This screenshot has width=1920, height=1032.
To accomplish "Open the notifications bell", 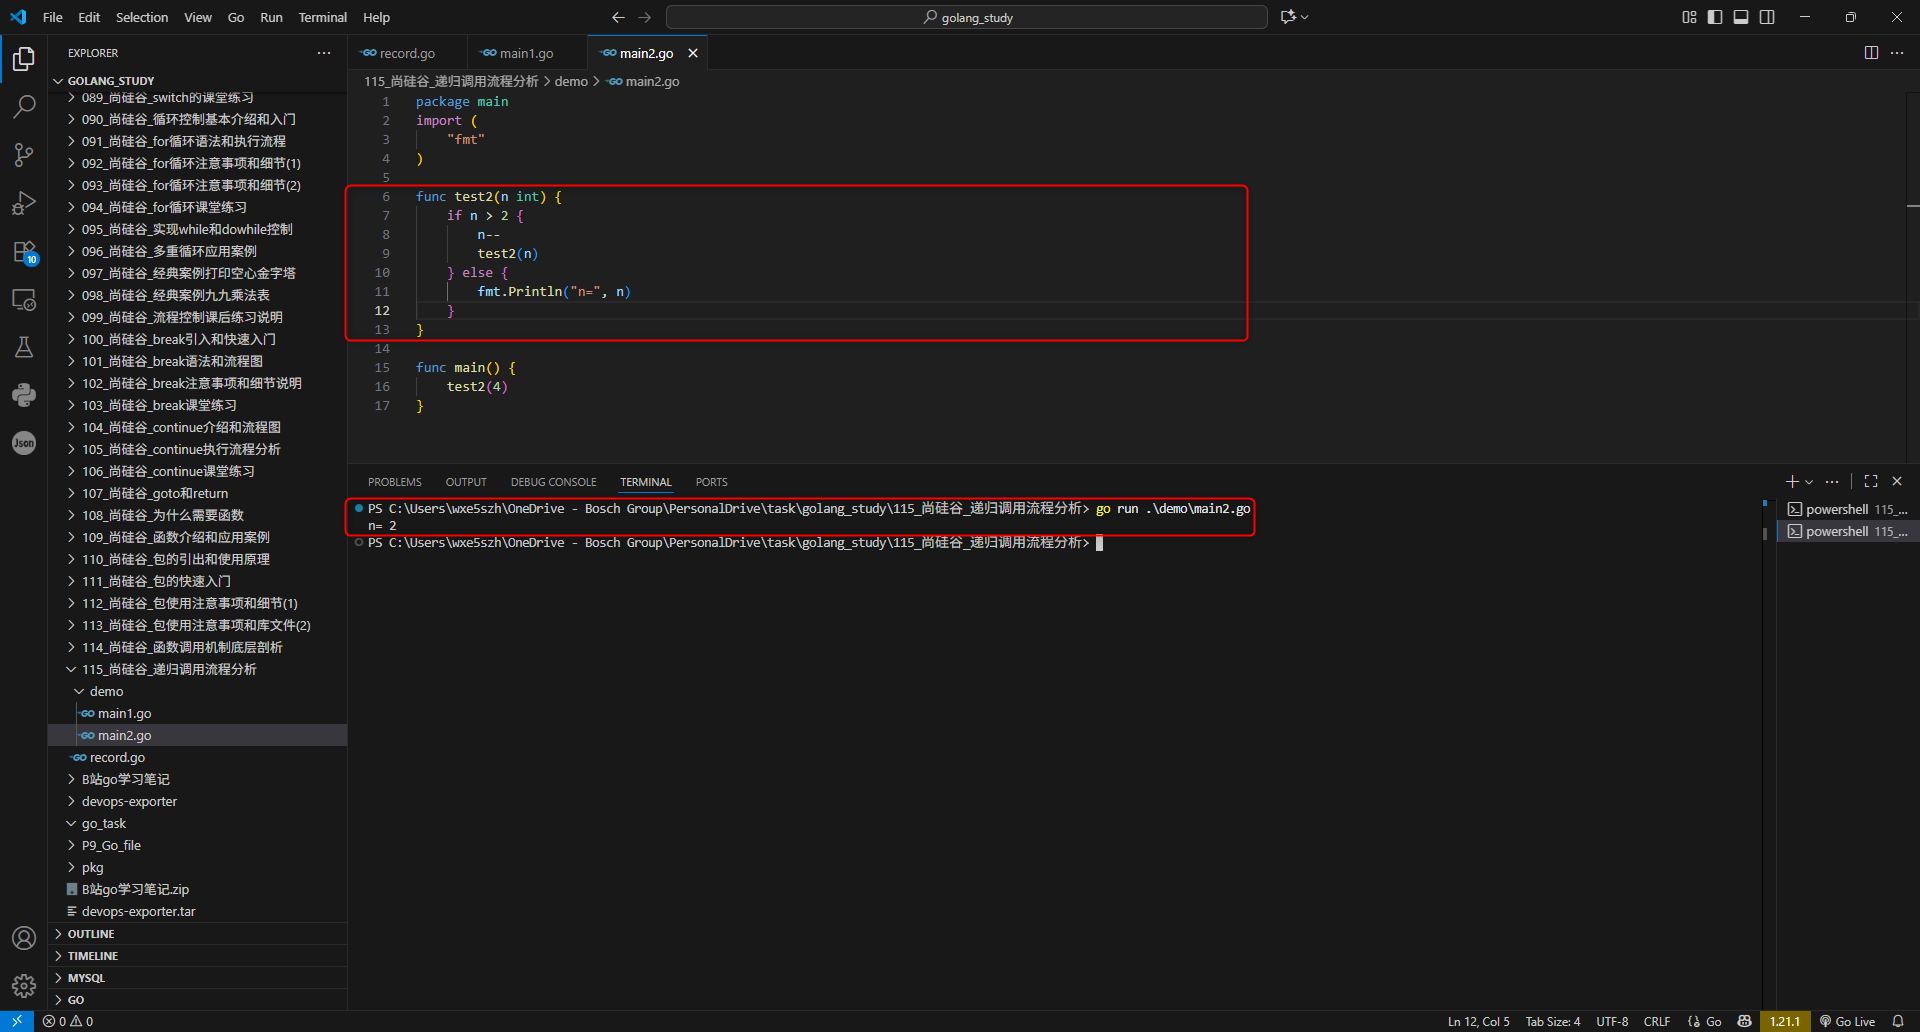I will coord(1898,1021).
